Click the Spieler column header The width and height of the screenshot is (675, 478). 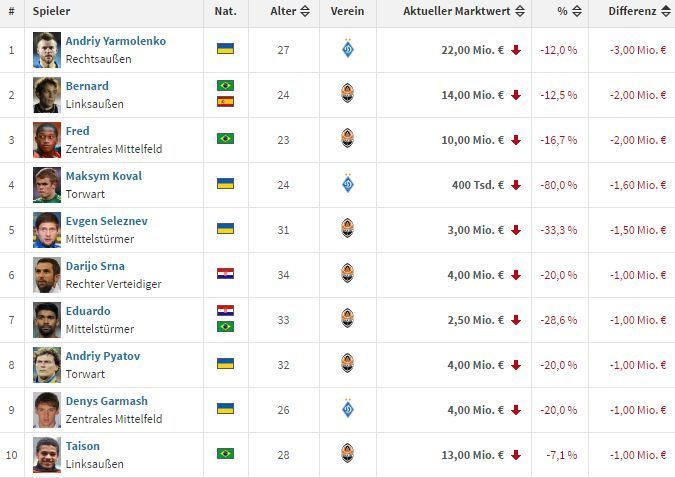coord(50,12)
